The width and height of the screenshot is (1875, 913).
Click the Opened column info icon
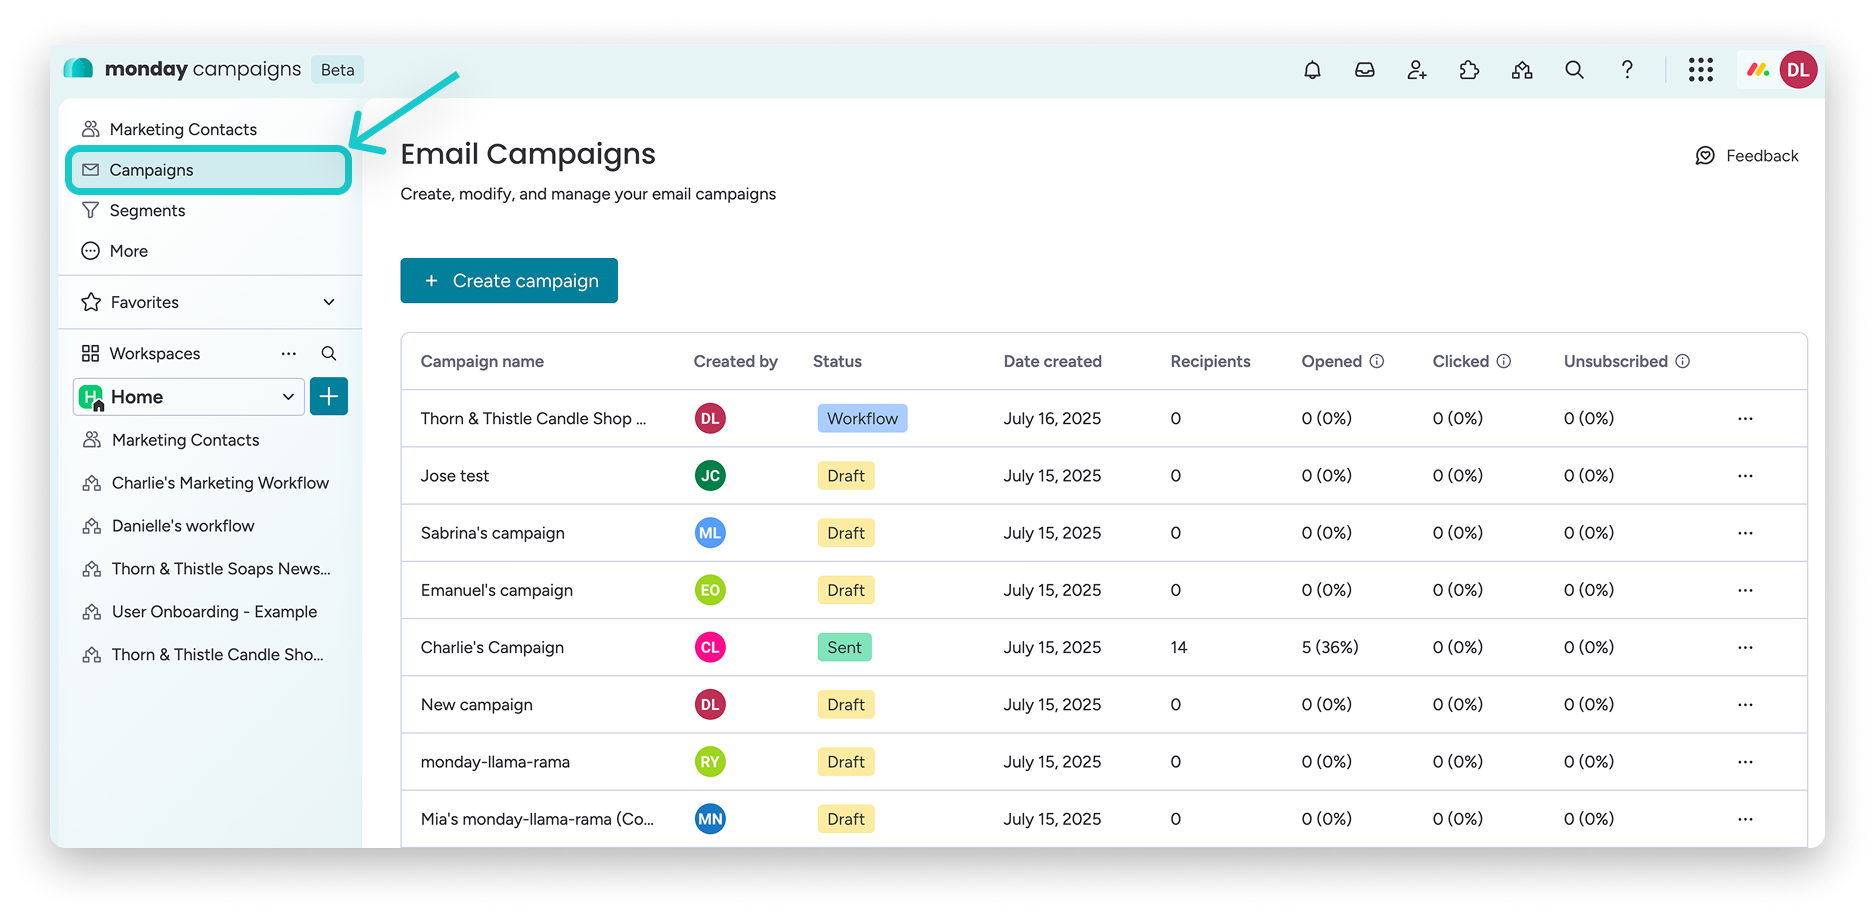tap(1377, 361)
